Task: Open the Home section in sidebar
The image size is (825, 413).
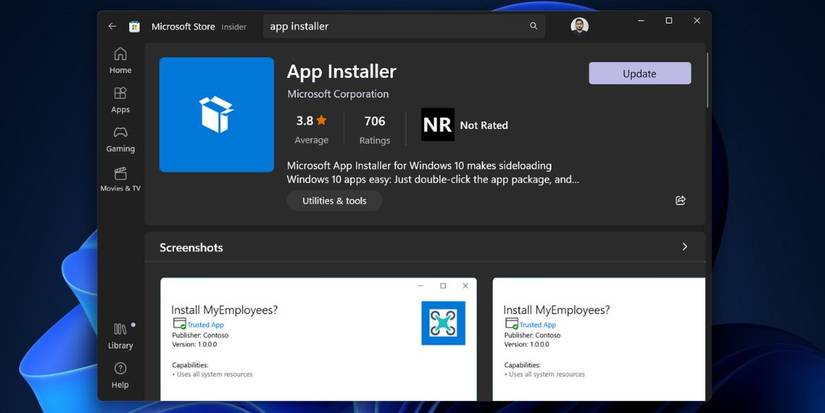Action: tap(120, 60)
